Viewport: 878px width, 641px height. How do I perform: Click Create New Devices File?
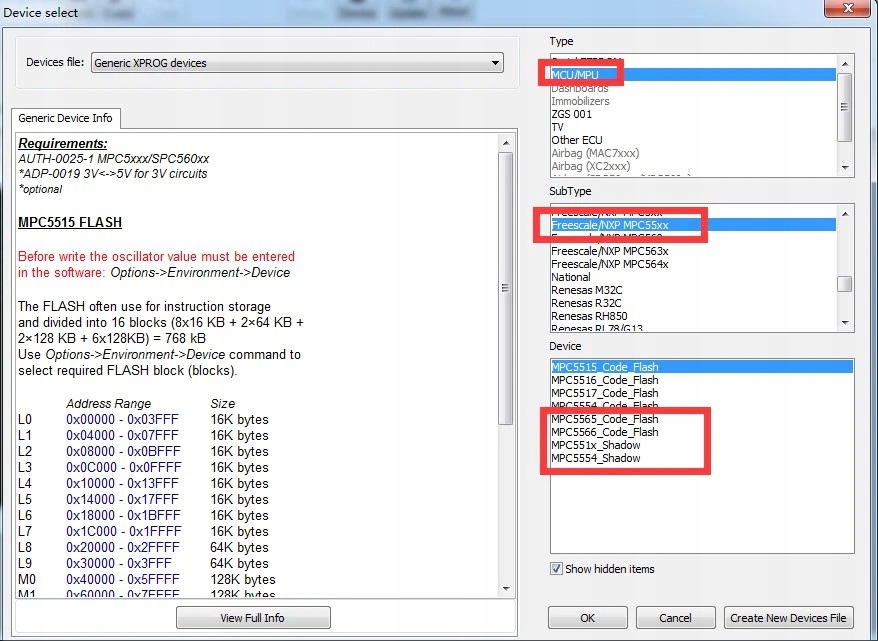point(788,618)
